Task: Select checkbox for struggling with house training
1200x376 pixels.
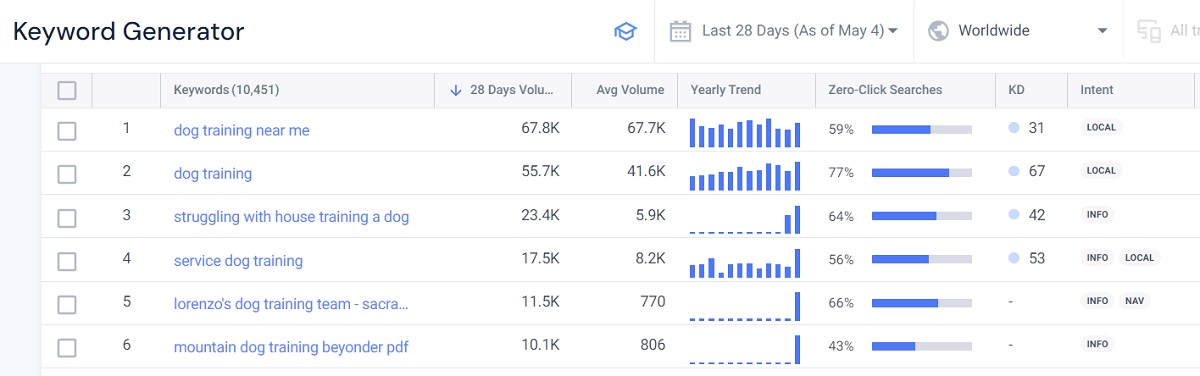Action: [67, 217]
